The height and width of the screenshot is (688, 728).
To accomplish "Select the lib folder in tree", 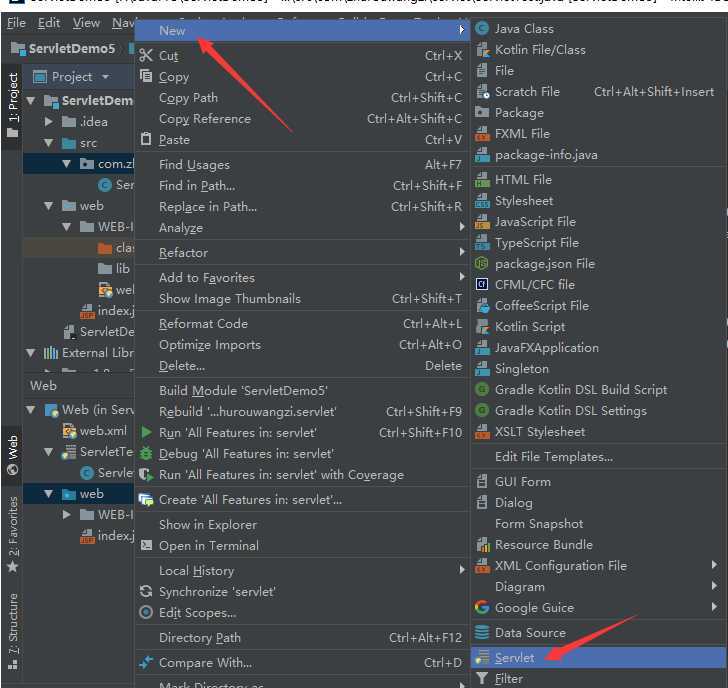I will coord(114,268).
